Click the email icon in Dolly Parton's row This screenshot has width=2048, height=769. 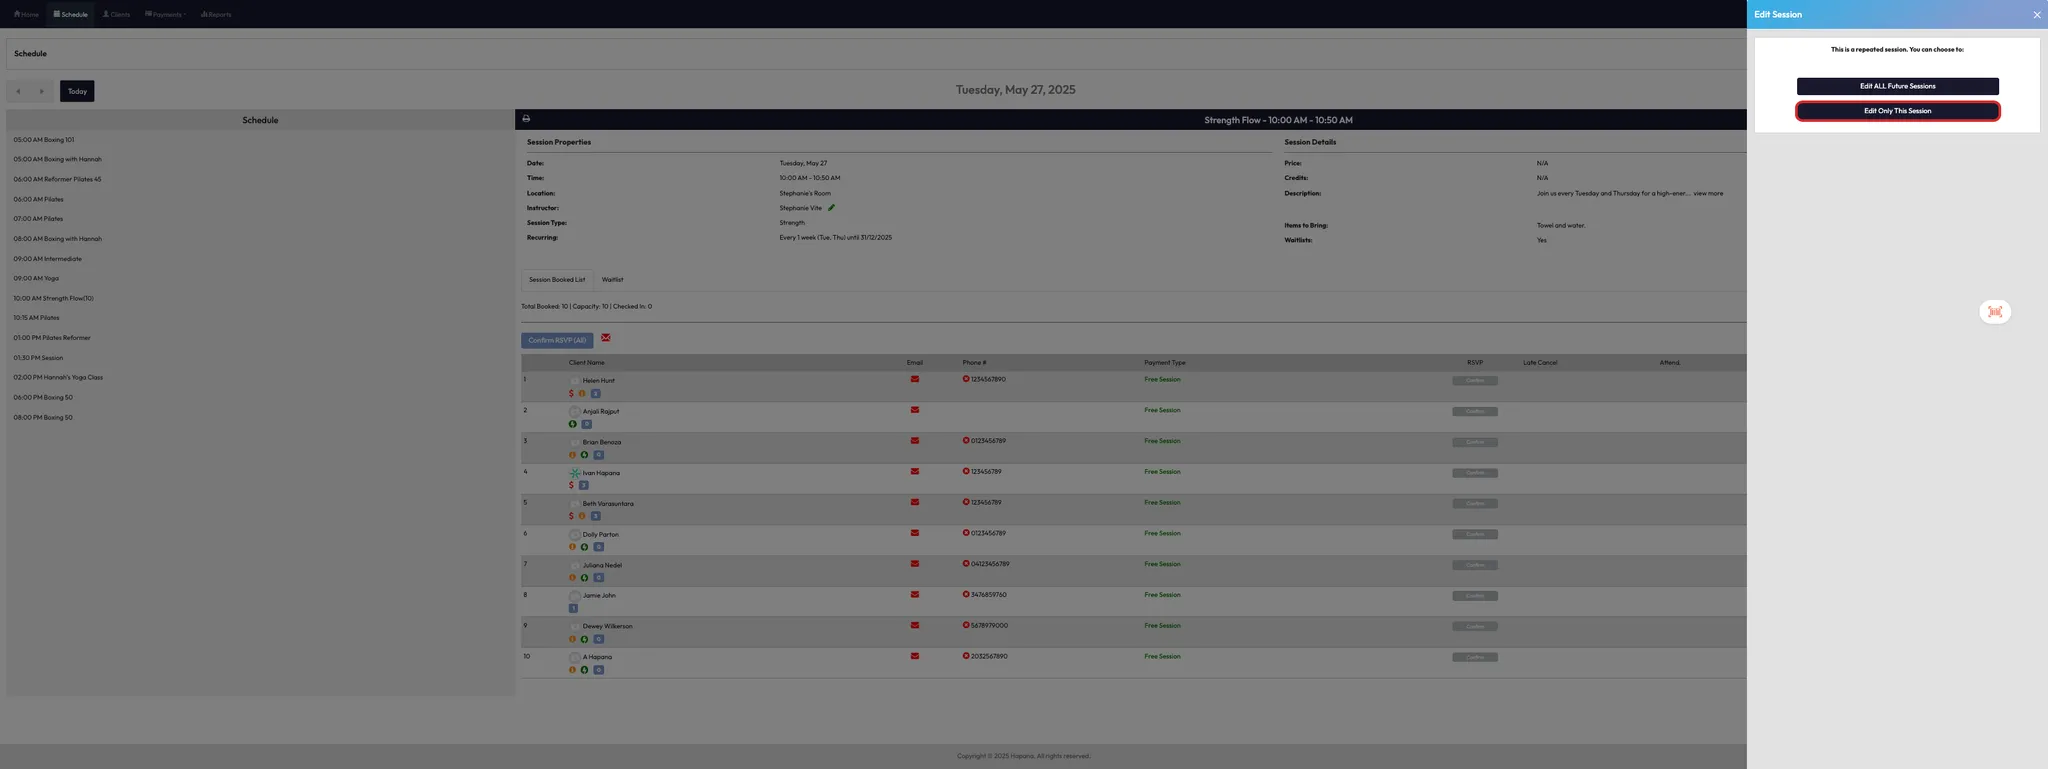click(x=914, y=533)
